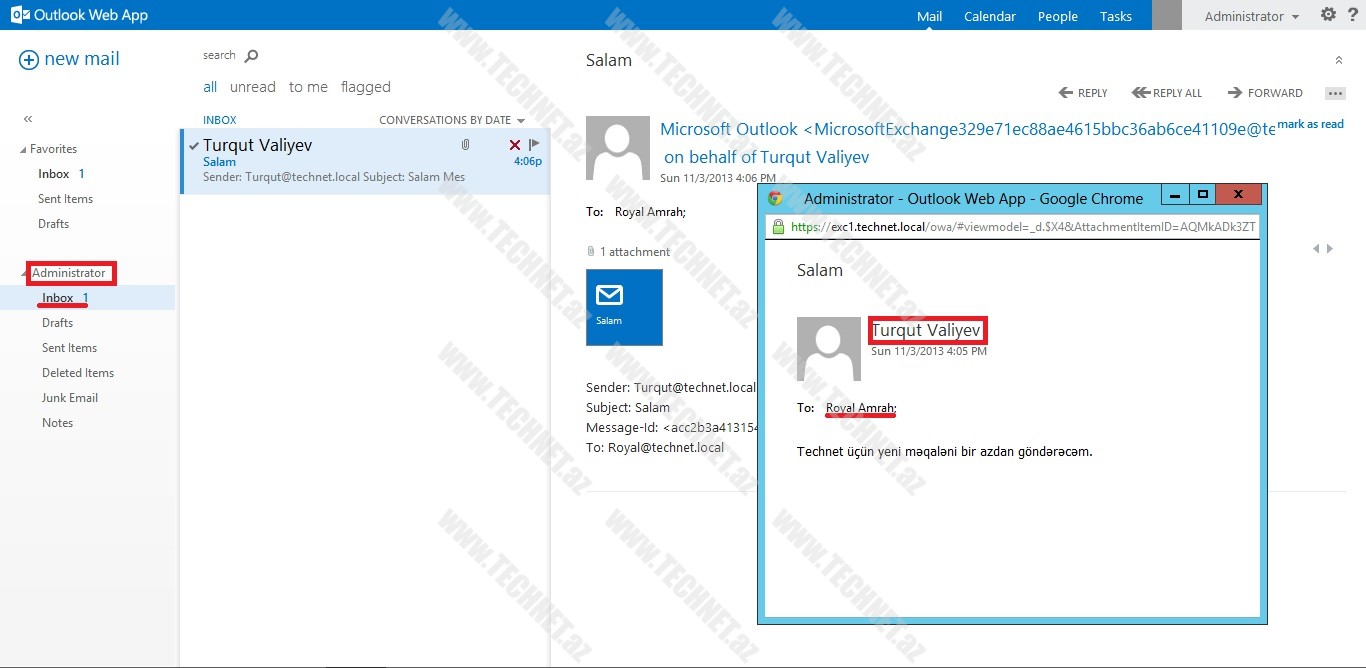Click the new mail plus icon
1366x668 pixels.
point(29,60)
